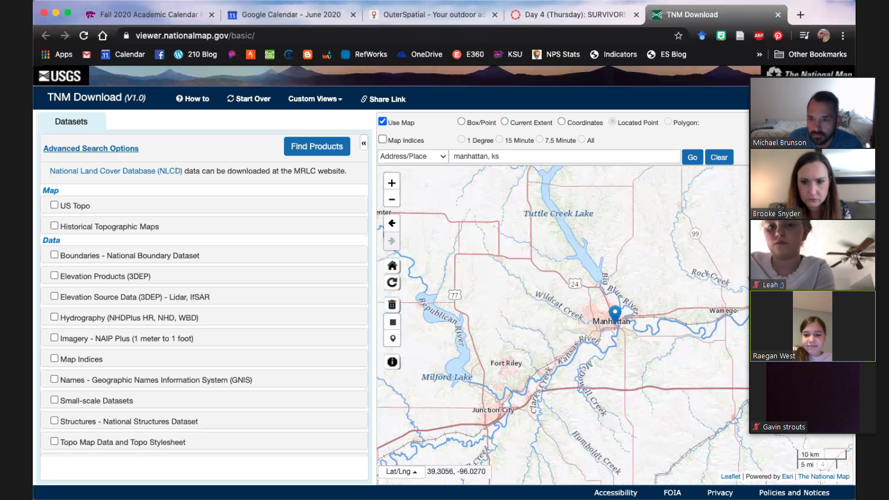Open Advanced Search Options link
This screenshot has width=889, height=500.
91,148
